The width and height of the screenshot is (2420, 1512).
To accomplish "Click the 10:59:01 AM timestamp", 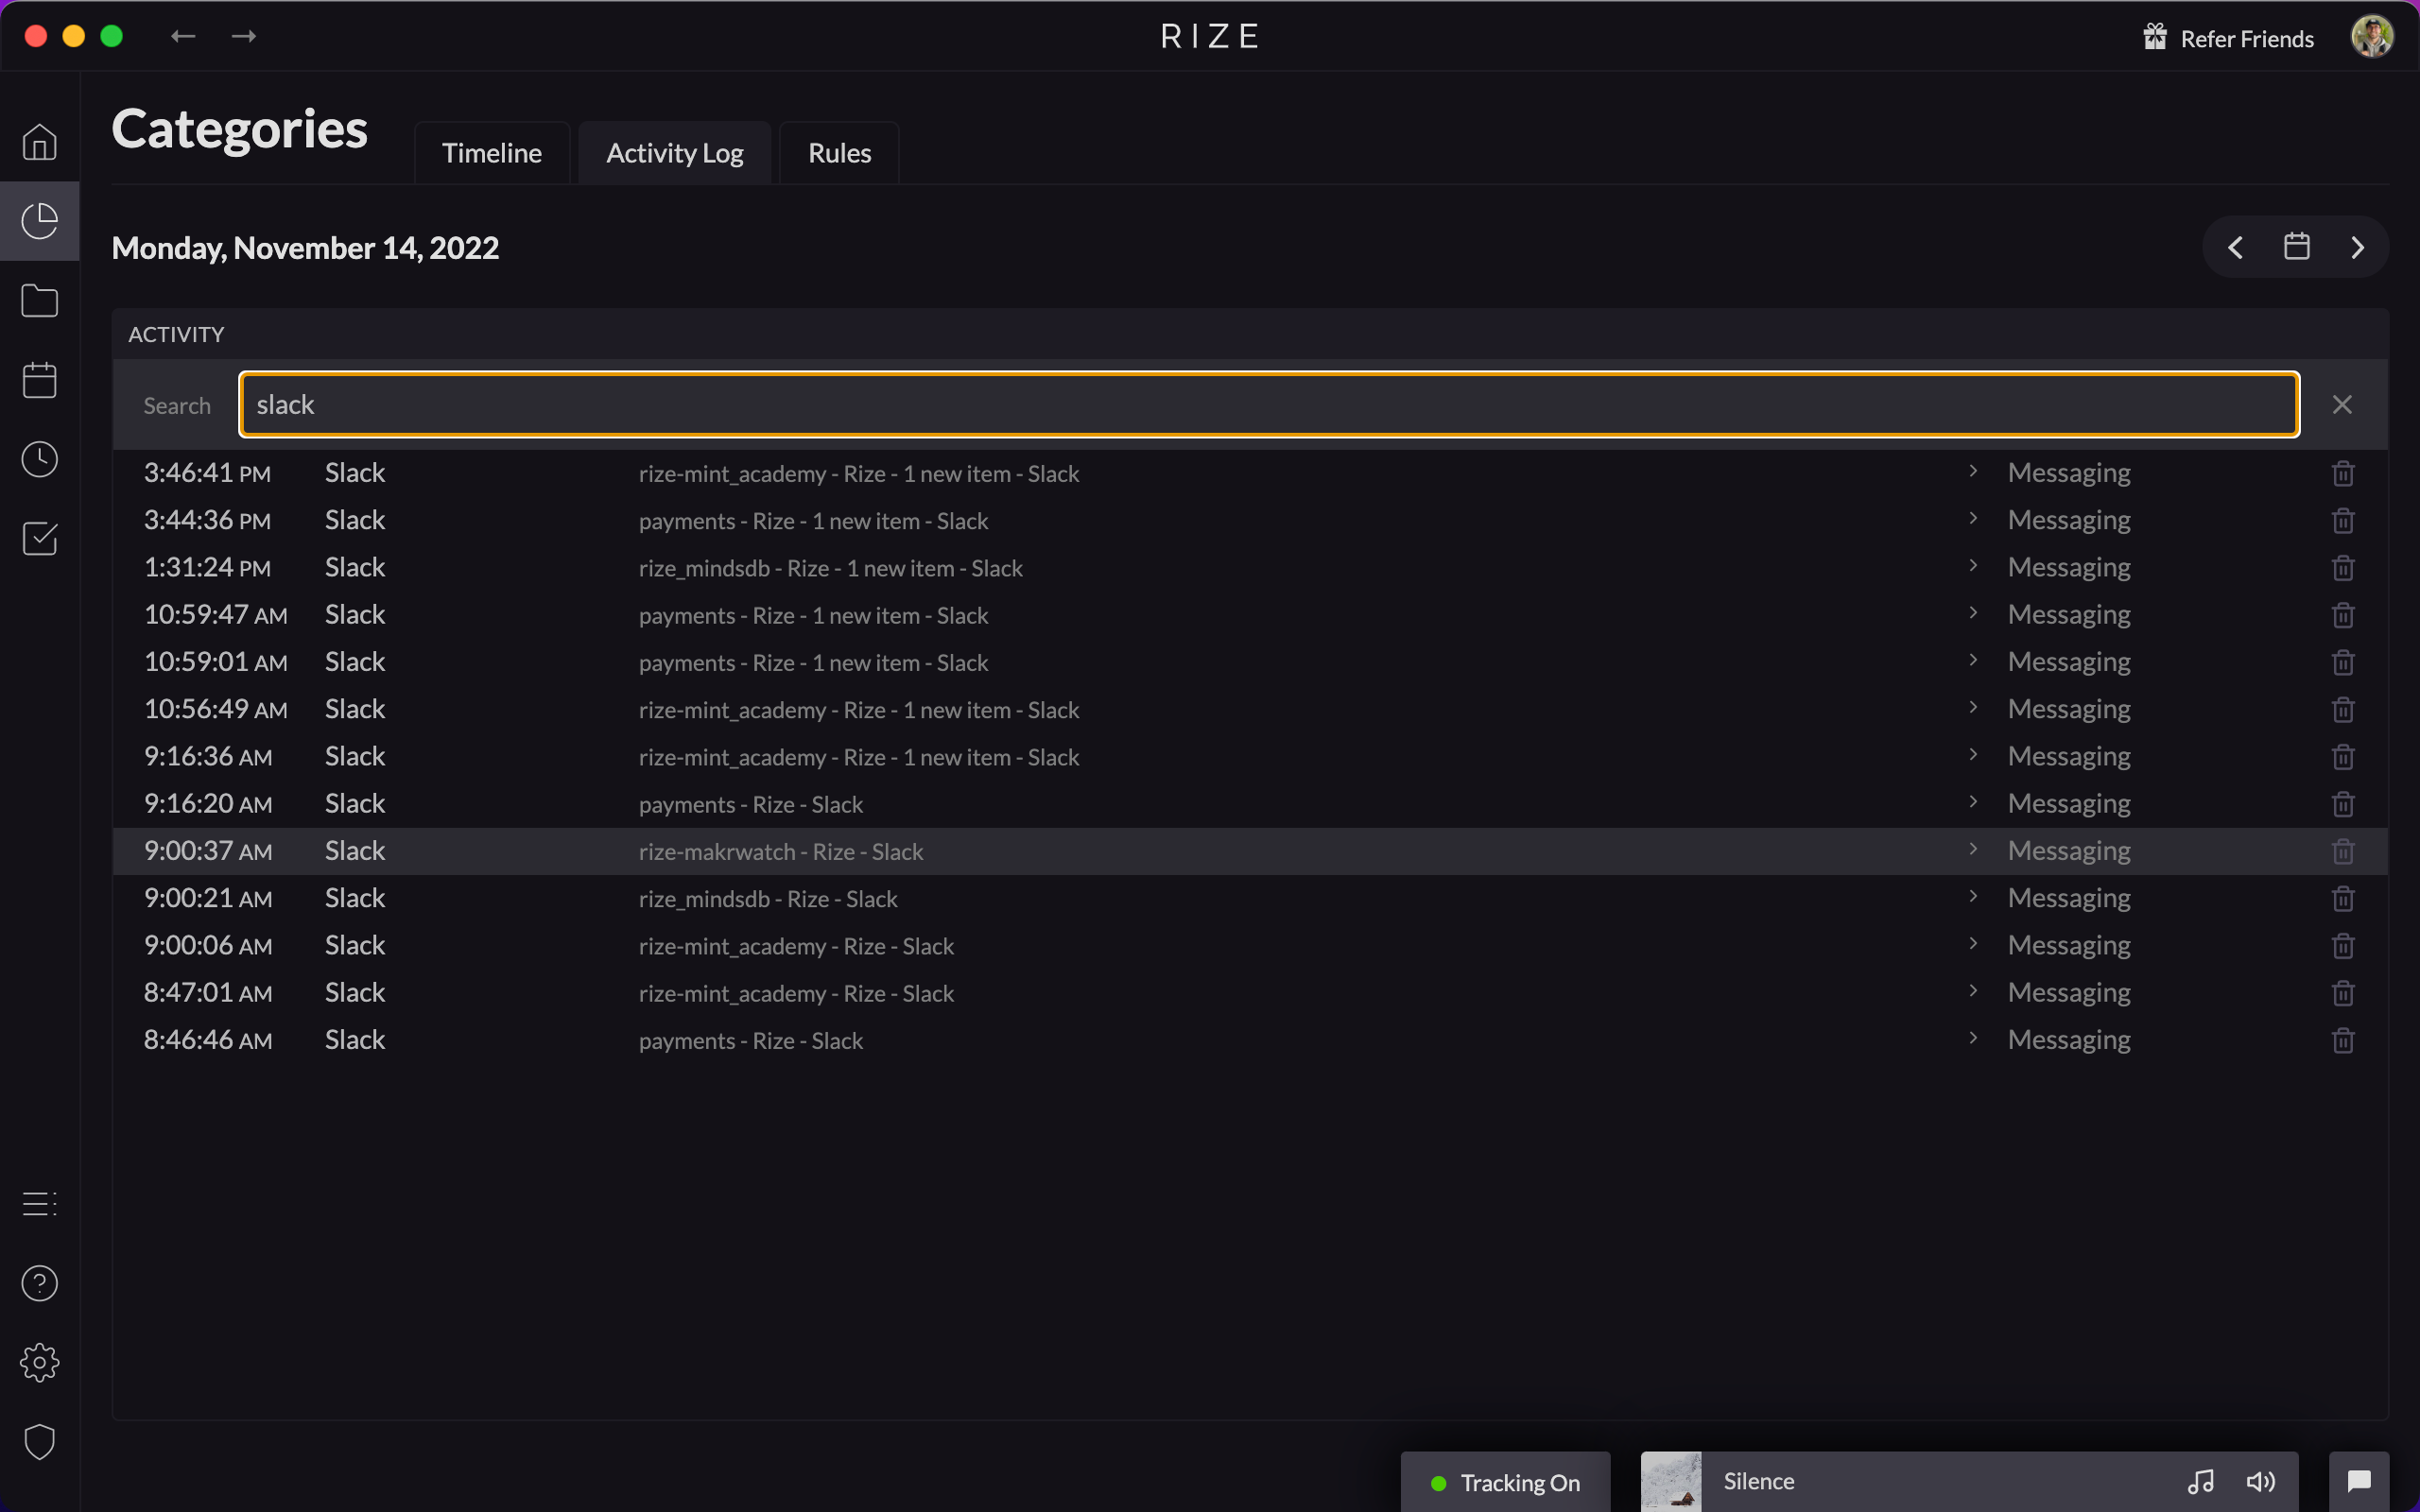I will click(216, 662).
